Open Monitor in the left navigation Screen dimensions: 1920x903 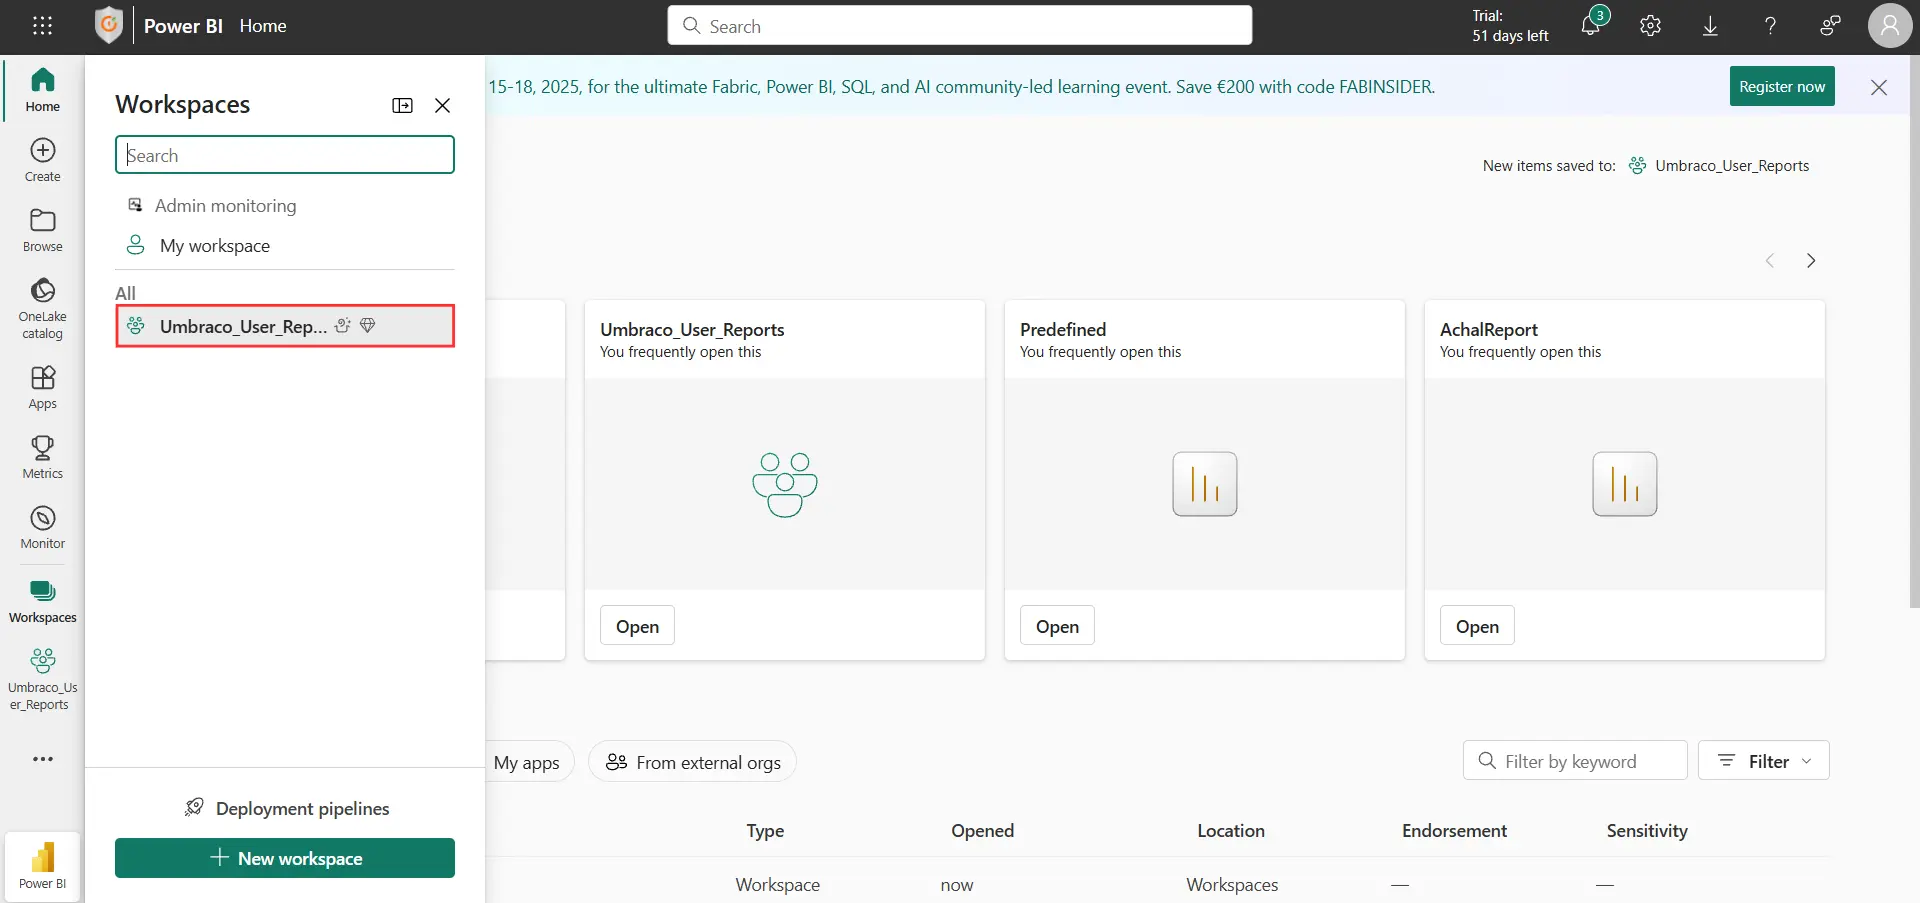coord(42,527)
